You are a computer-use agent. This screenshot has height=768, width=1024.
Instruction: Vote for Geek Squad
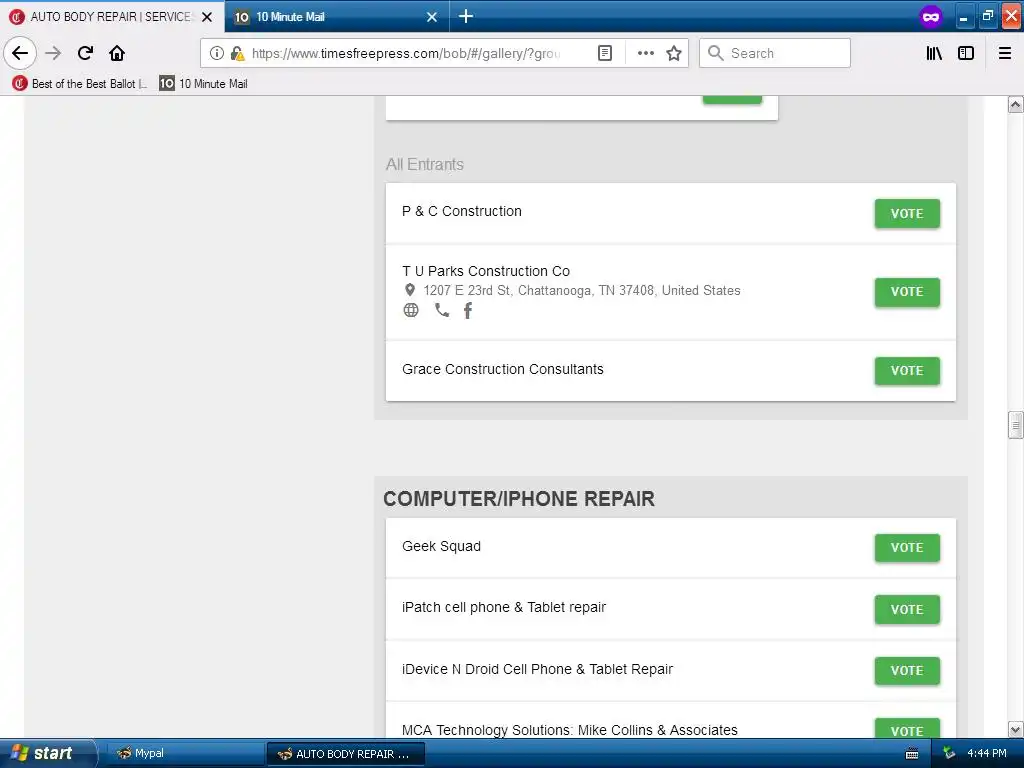pos(906,548)
